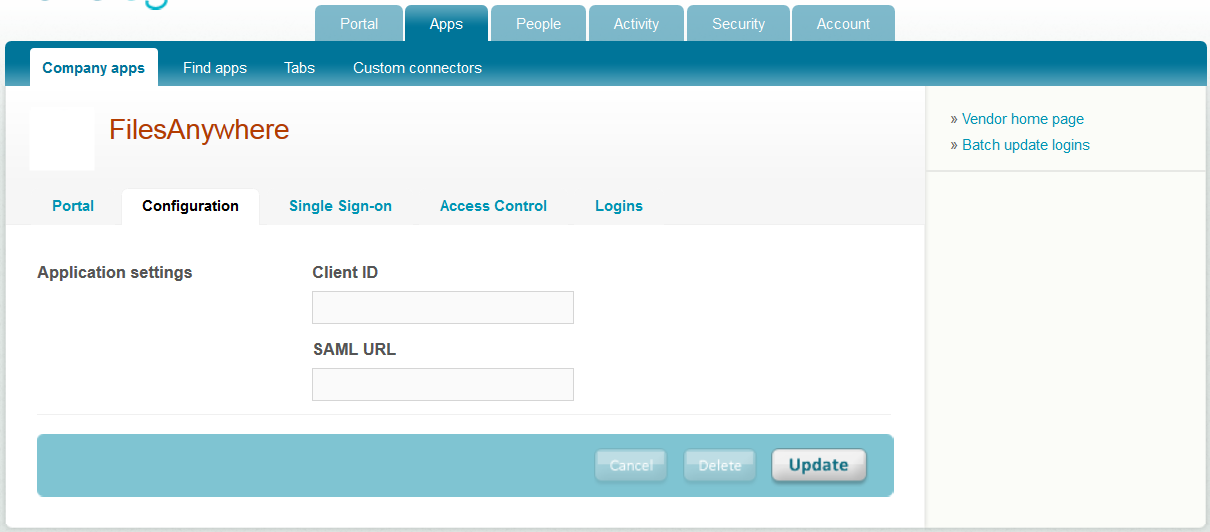Click the Client ID label

[345, 272]
